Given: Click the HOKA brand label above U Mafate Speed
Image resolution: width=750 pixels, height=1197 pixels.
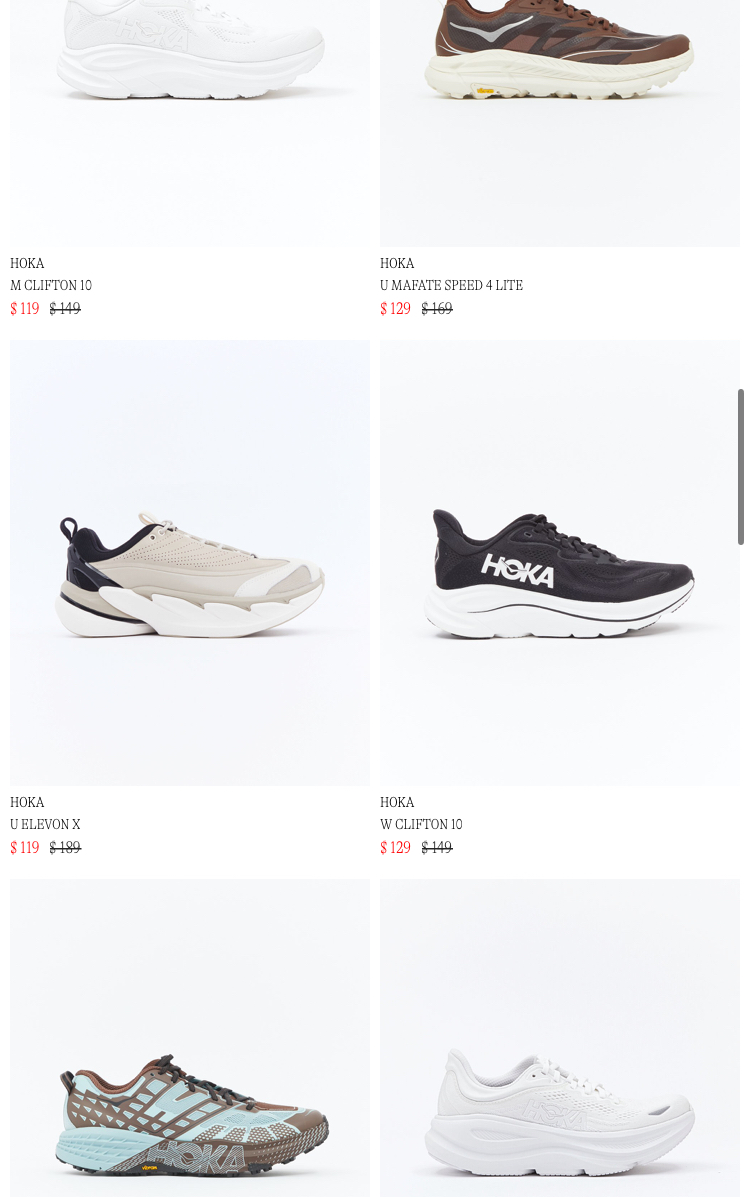Looking at the screenshot, I should coord(397,263).
